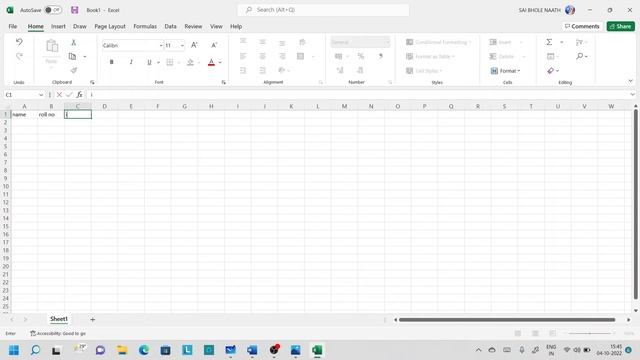Click the Save icon in title bar

75,10
